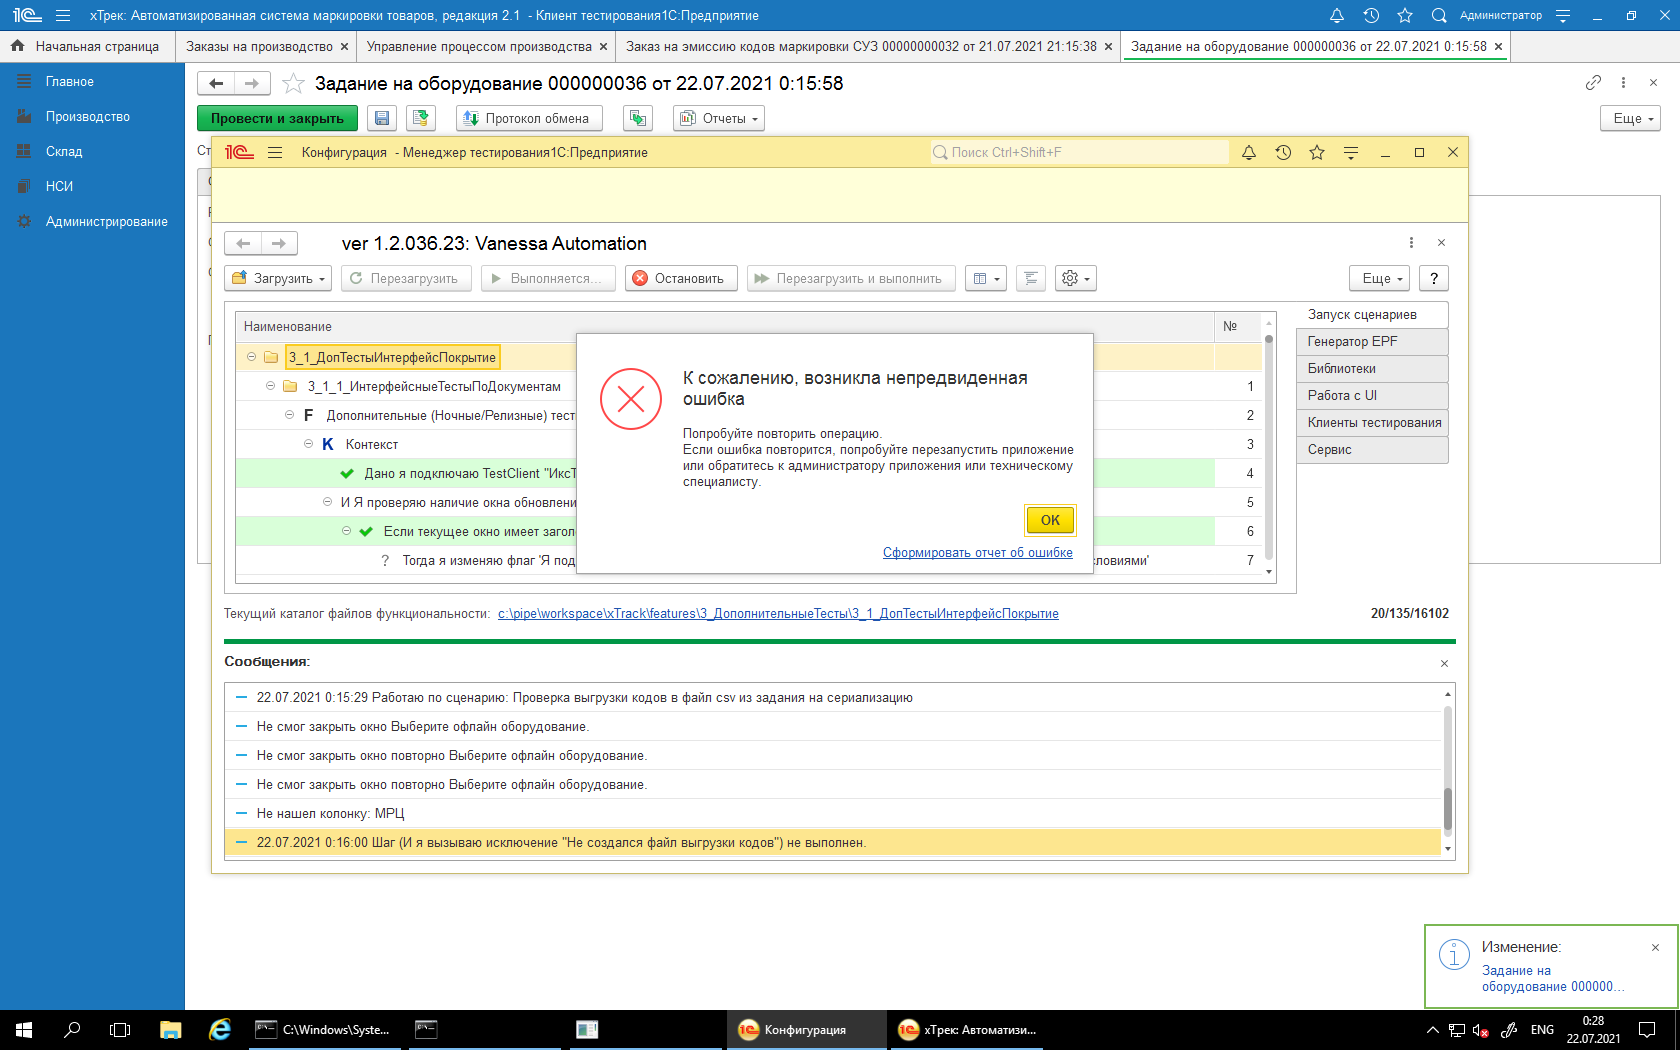This screenshot has height=1050, width=1680.
Task: Switch to 'Клиенты тестирования' tab
Action: click(x=1372, y=423)
